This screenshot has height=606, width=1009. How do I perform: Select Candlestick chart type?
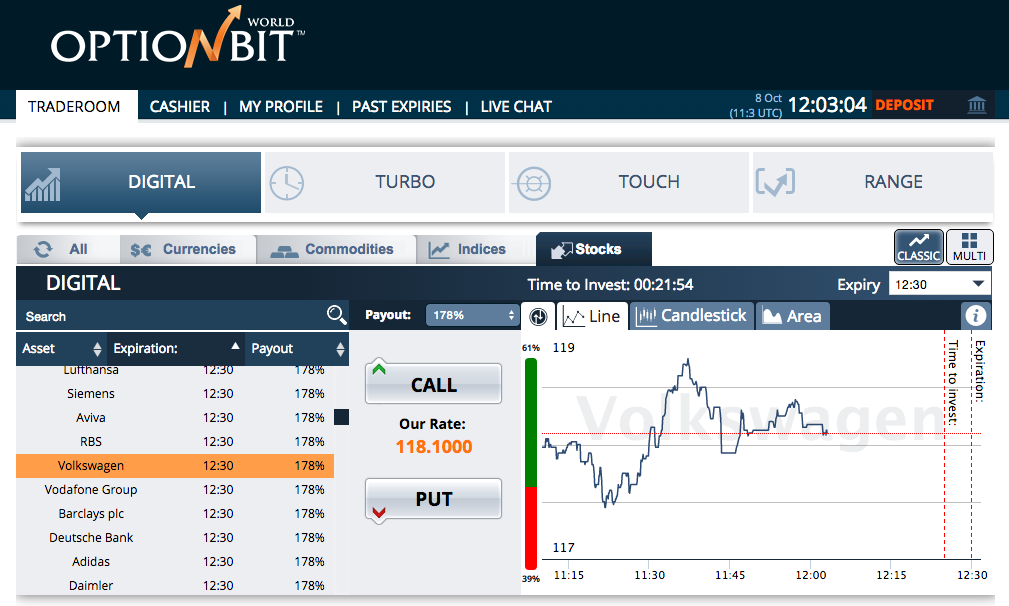pos(691,316)
